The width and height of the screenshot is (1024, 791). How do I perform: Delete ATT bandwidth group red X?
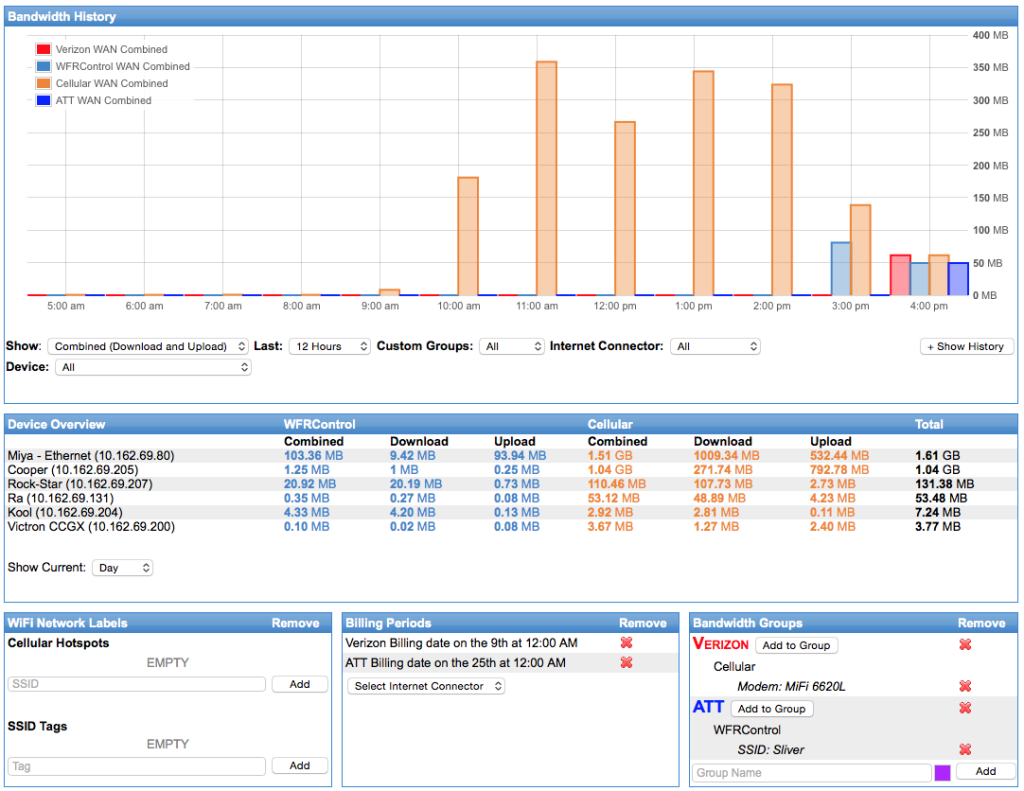tap(965, 708)
